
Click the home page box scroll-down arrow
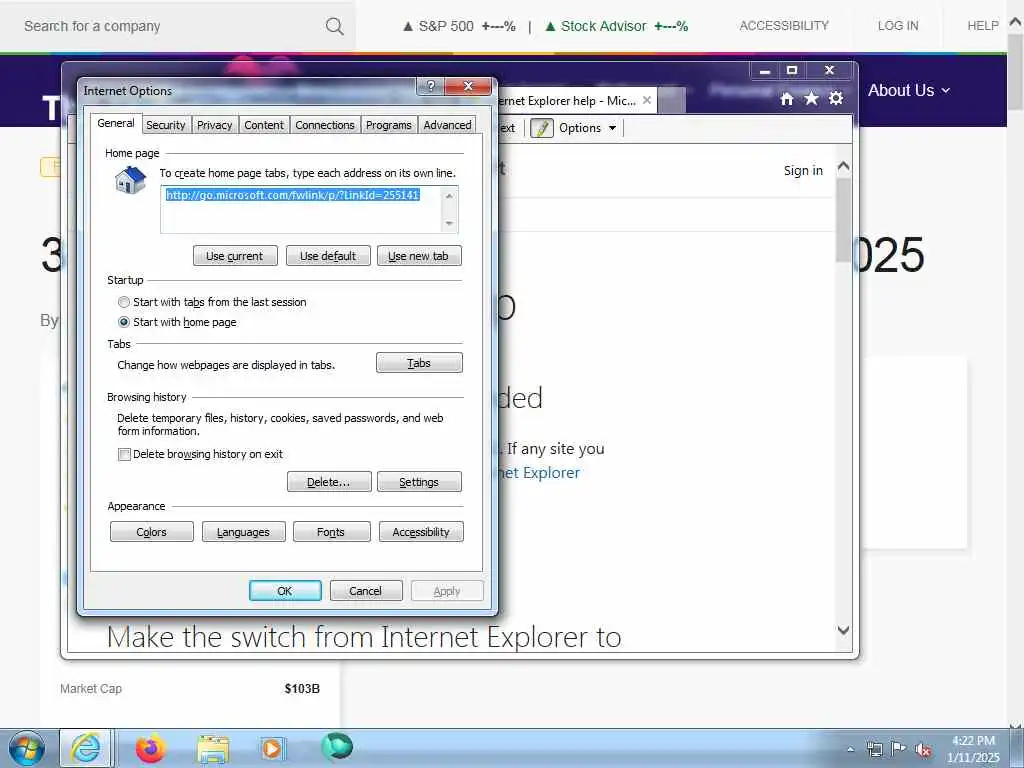click(x=449, y=223)
